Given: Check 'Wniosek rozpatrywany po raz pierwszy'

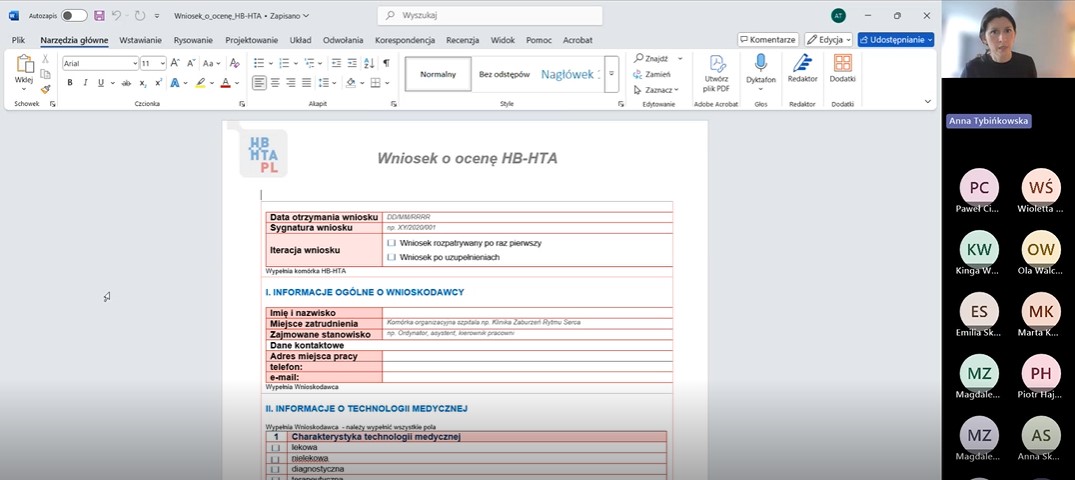Looking at the screenshot, I should click(x=391, y=243).
